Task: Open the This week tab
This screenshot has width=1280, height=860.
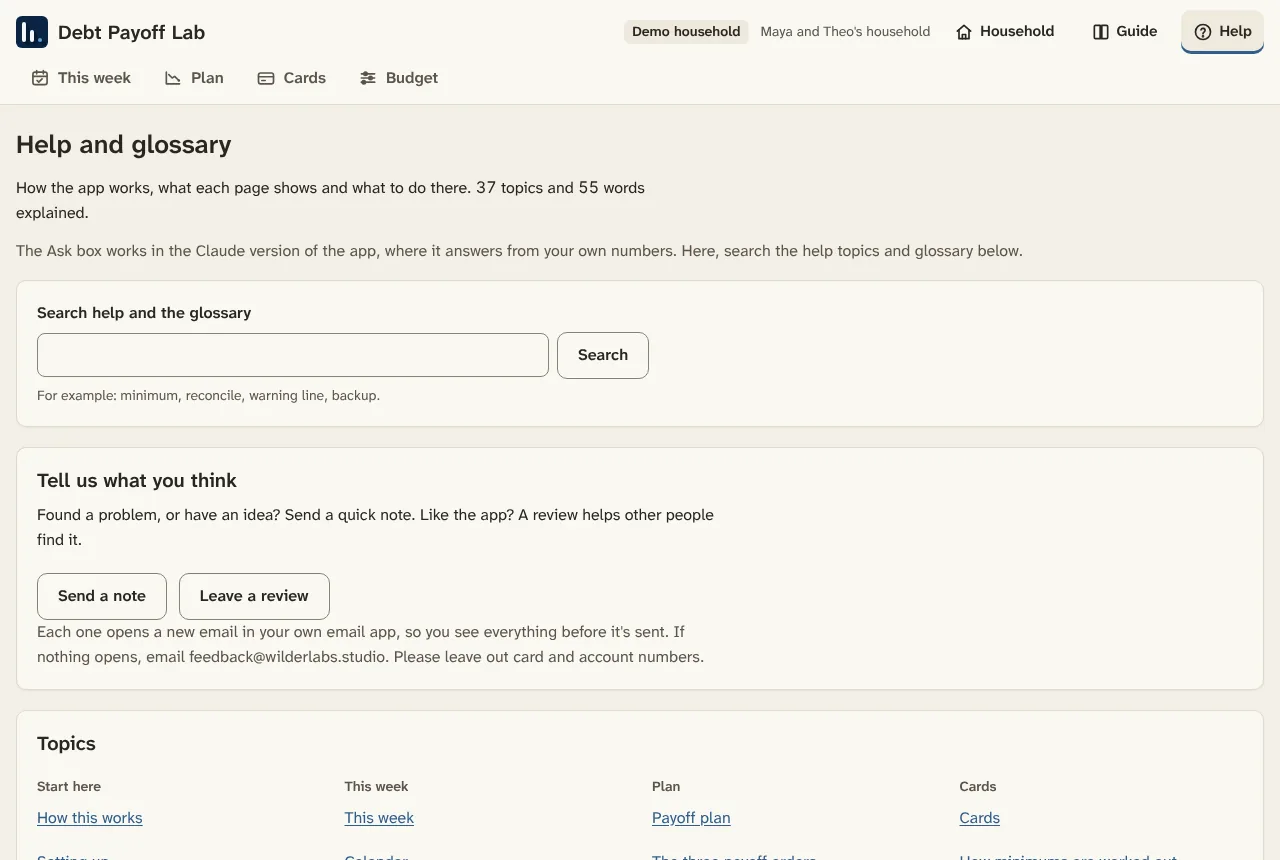Action: point(81,78)
